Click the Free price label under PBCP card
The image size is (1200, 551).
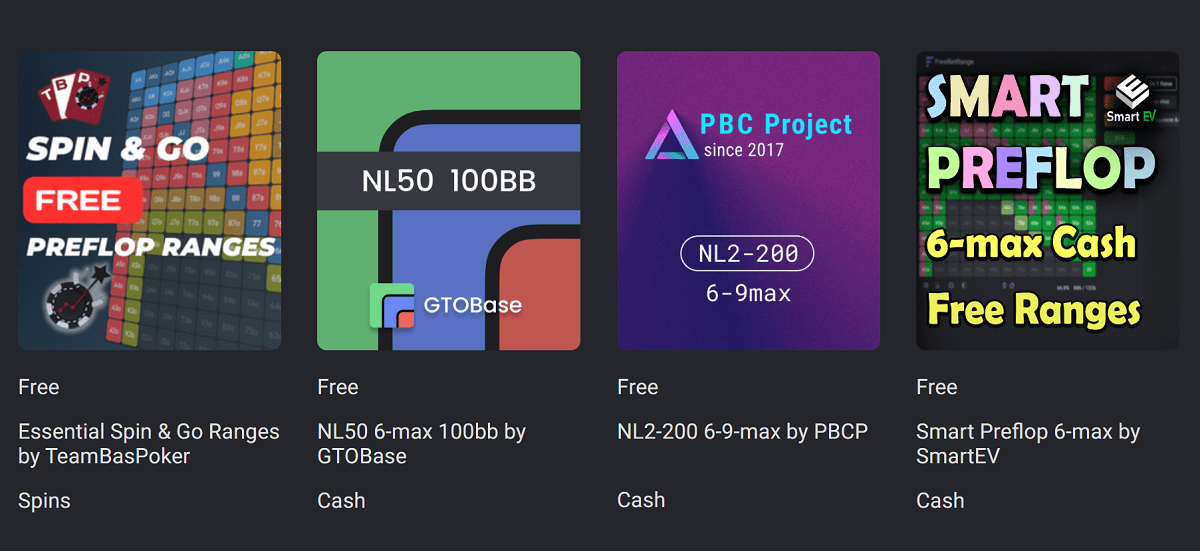pyautogui.click(x=638, y=387)
